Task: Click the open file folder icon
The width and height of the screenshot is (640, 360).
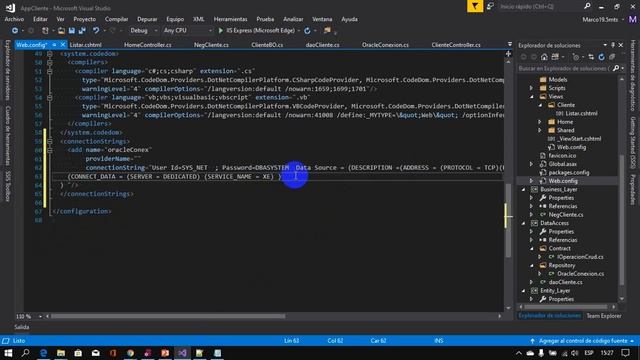Action: pos(61,31)
